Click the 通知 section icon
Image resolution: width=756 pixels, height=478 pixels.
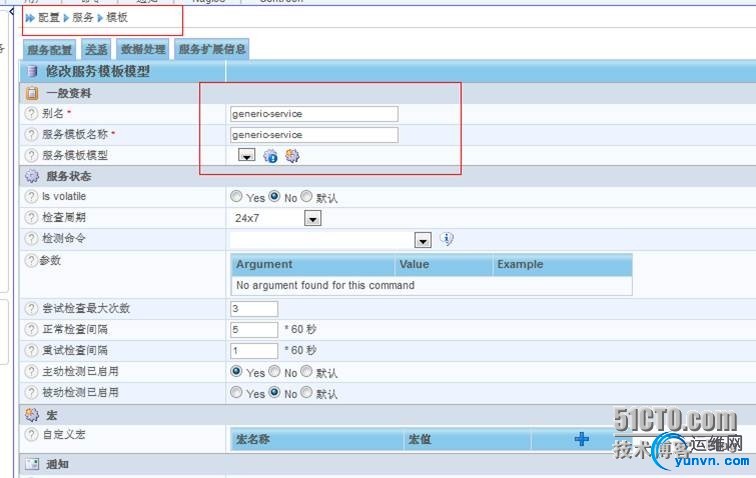point(32,464)
